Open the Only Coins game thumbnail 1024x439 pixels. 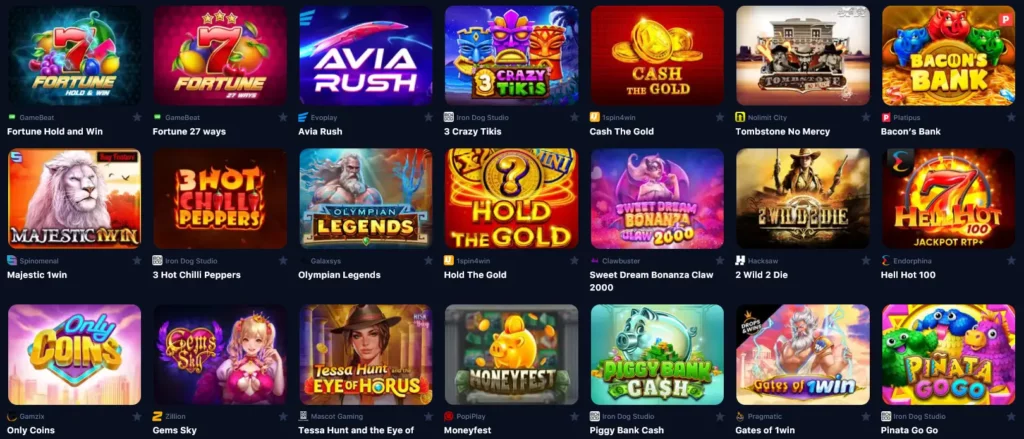coord(74,355)
